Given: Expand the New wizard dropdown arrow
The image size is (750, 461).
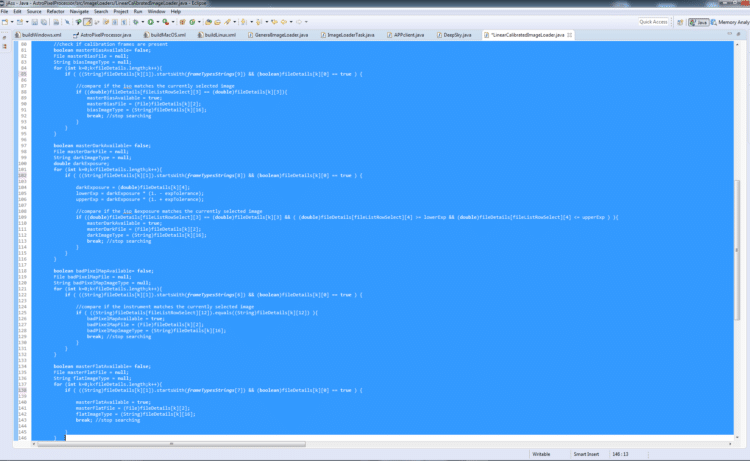Looking at the screenshot, I should 12,22.
